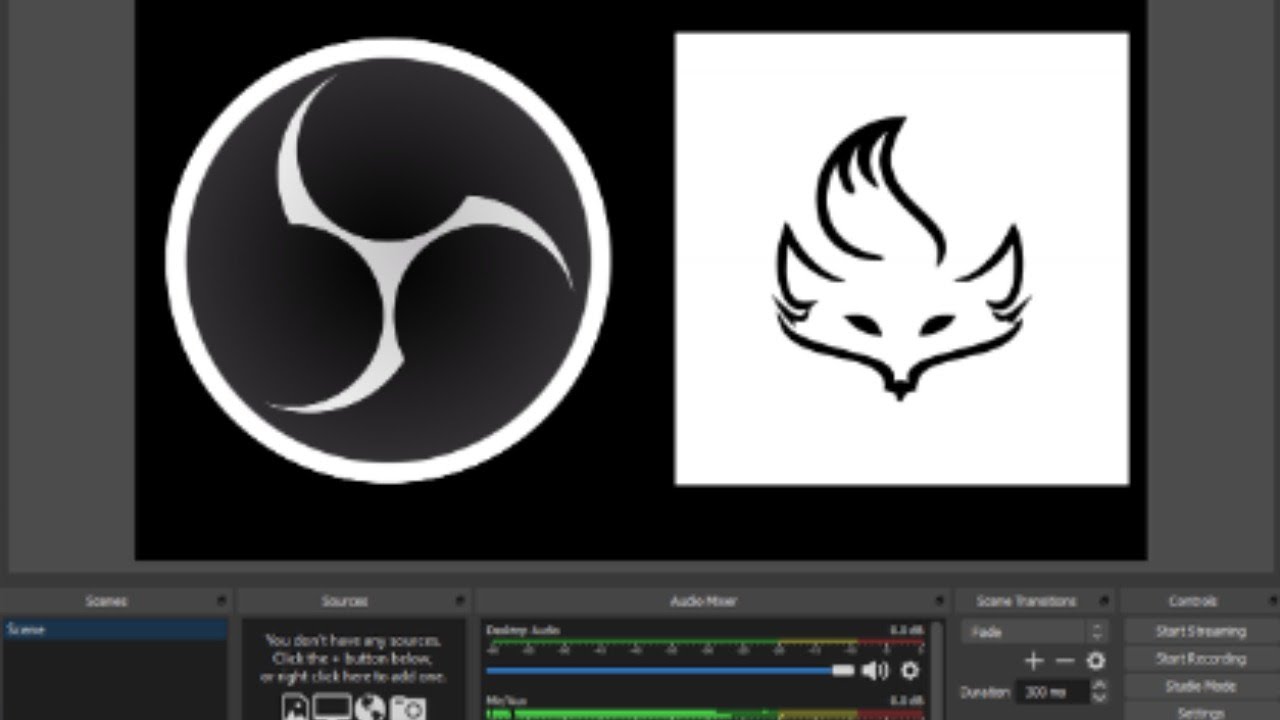Click the "Scene Transitions" panel title
Image resolution: width=1280 pixels, height=720 pixels.
pyautogui.click(x=1026, y=601)
